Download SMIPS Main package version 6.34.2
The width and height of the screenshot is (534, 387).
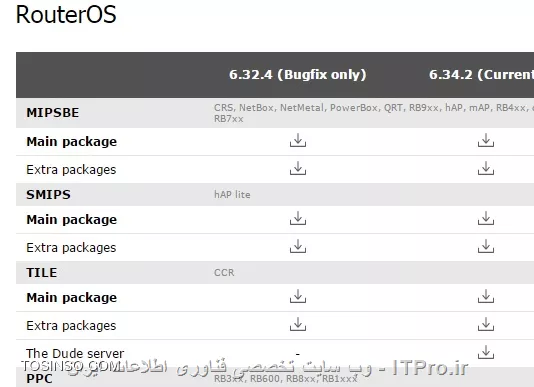[486, 218]
